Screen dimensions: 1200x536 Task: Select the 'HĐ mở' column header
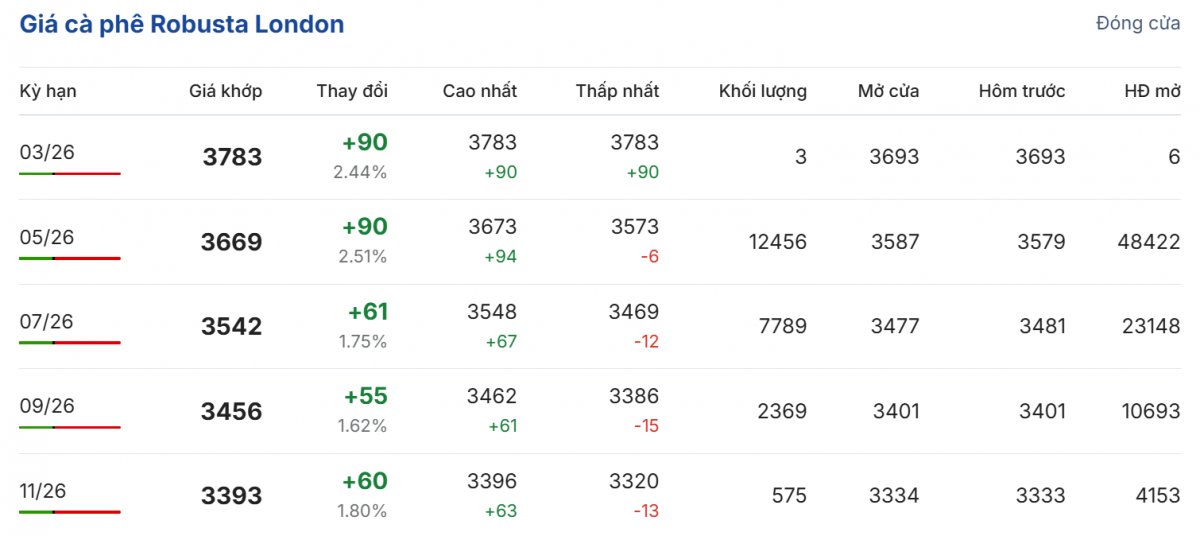(1152, 91)
